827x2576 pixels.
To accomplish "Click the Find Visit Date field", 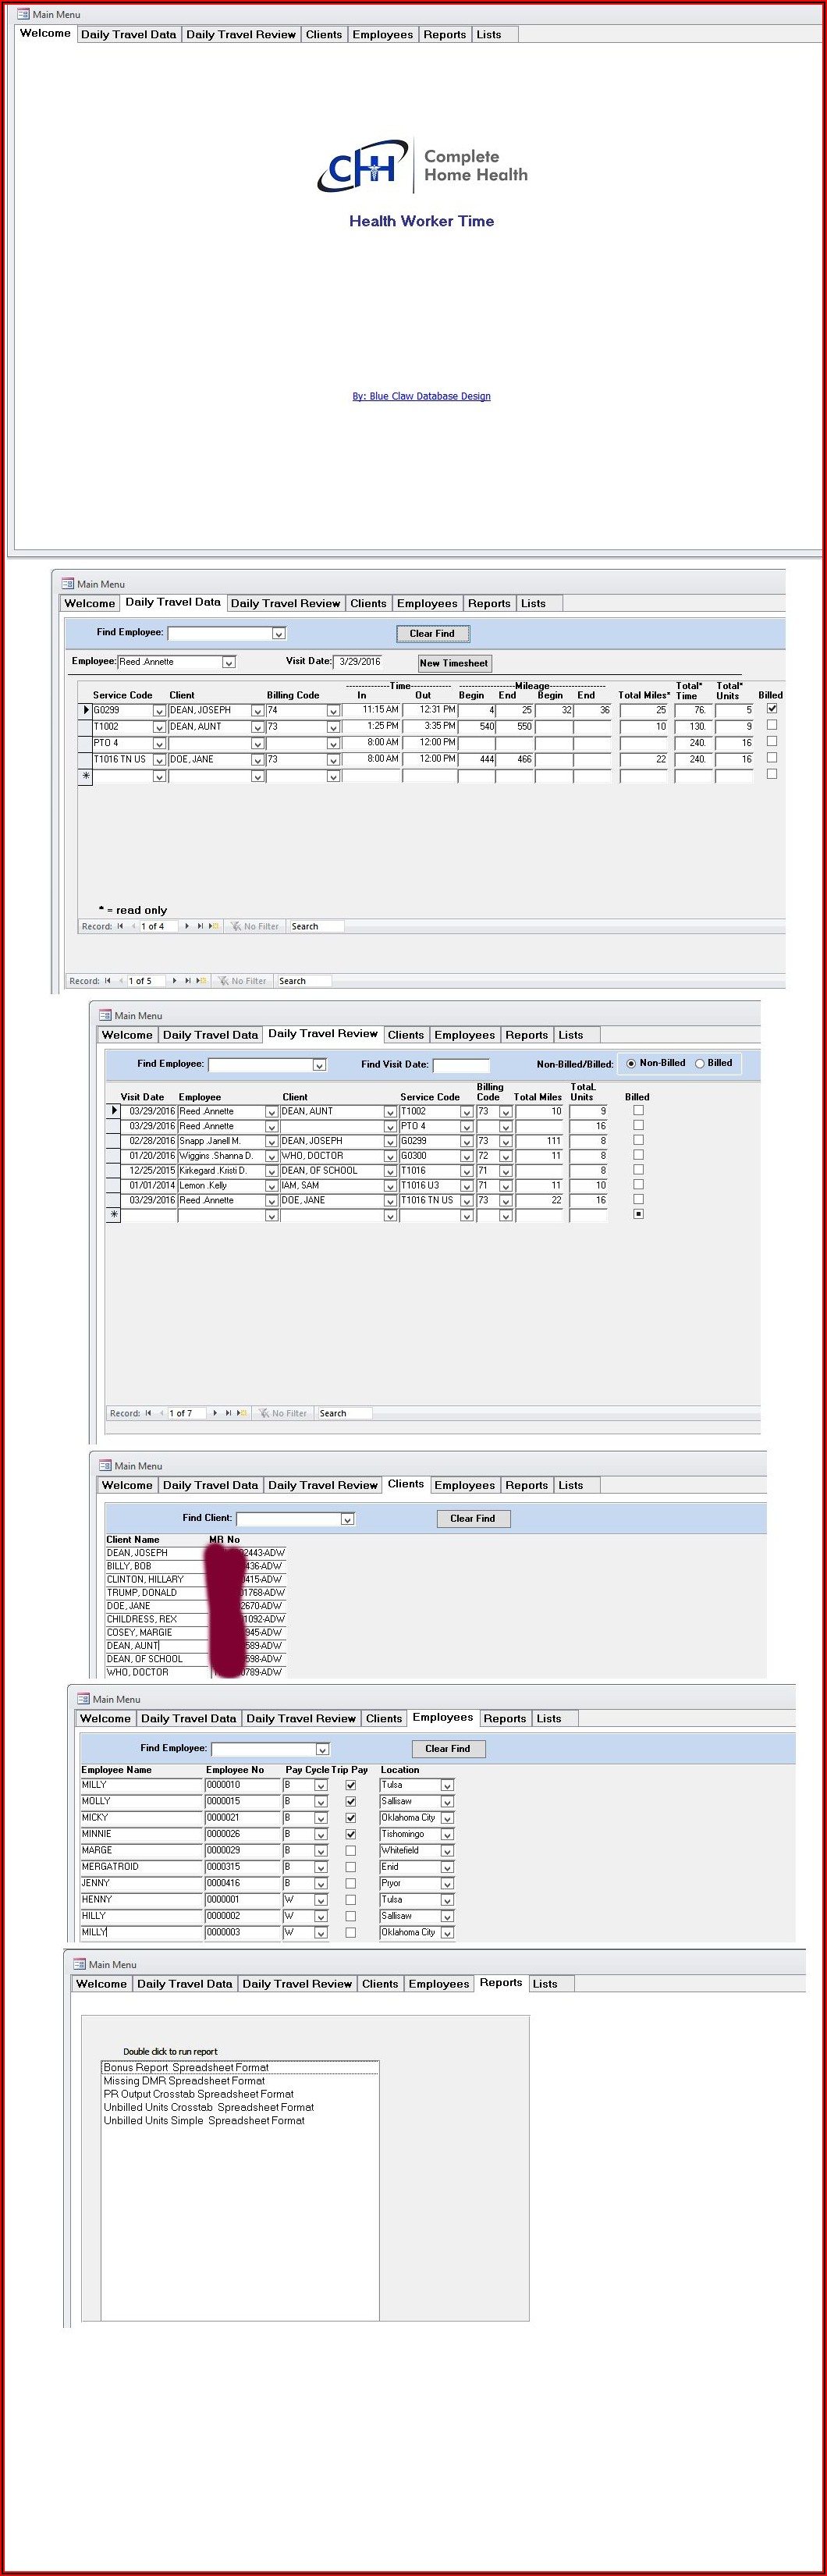I will pos(461,1065).
